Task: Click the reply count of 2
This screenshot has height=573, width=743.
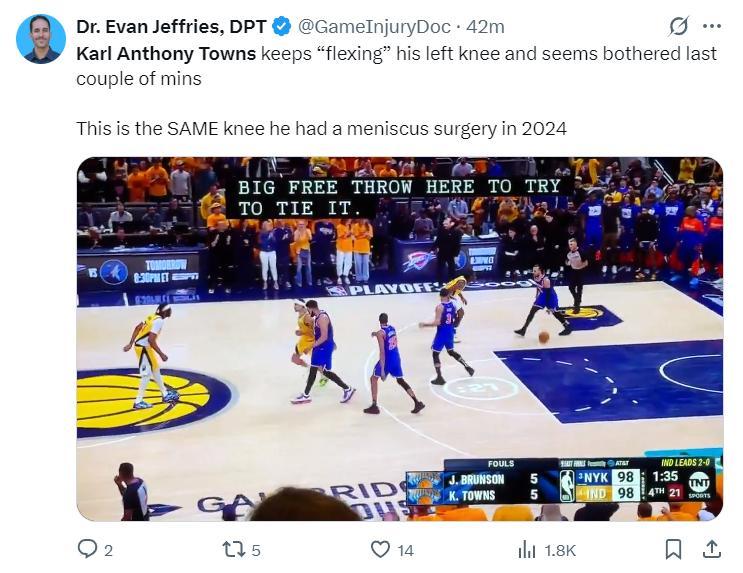Action: click(x=109, y=550)
